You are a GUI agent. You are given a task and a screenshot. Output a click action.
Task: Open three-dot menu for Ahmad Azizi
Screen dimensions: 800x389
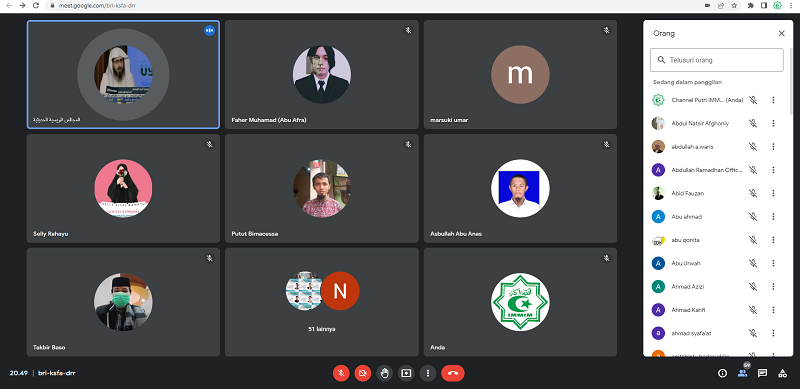773,286
